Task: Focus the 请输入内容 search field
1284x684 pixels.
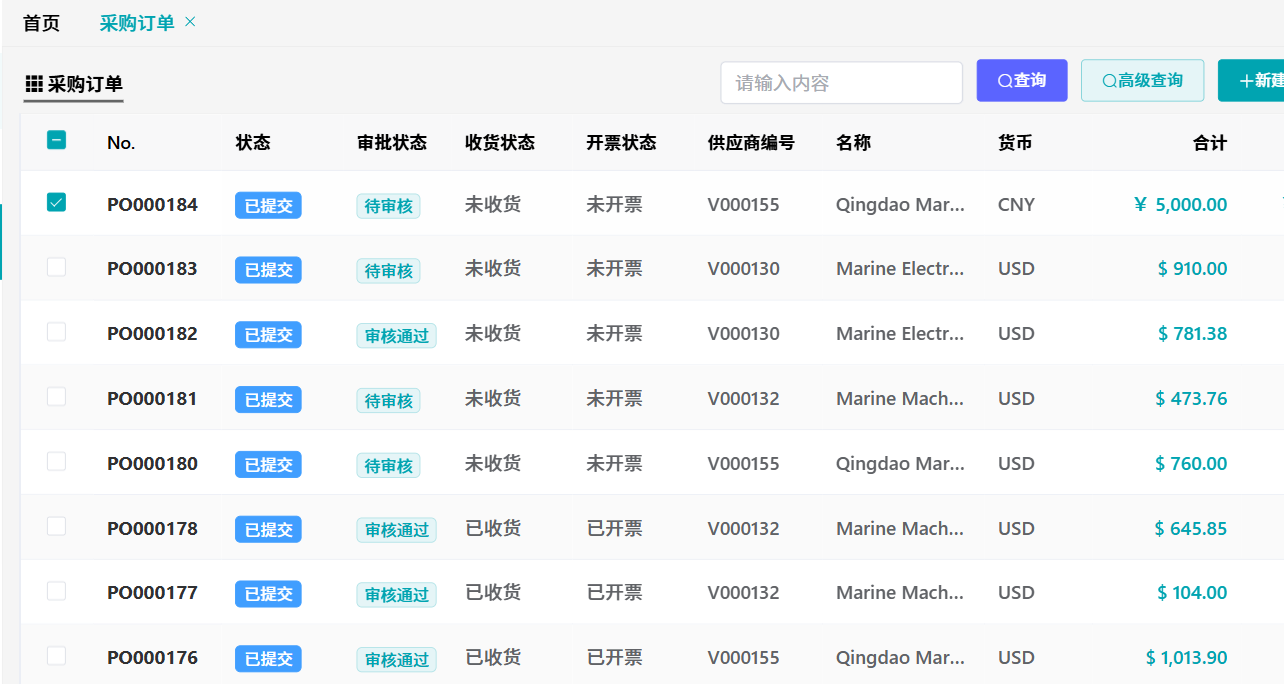Action: point(840,83)
